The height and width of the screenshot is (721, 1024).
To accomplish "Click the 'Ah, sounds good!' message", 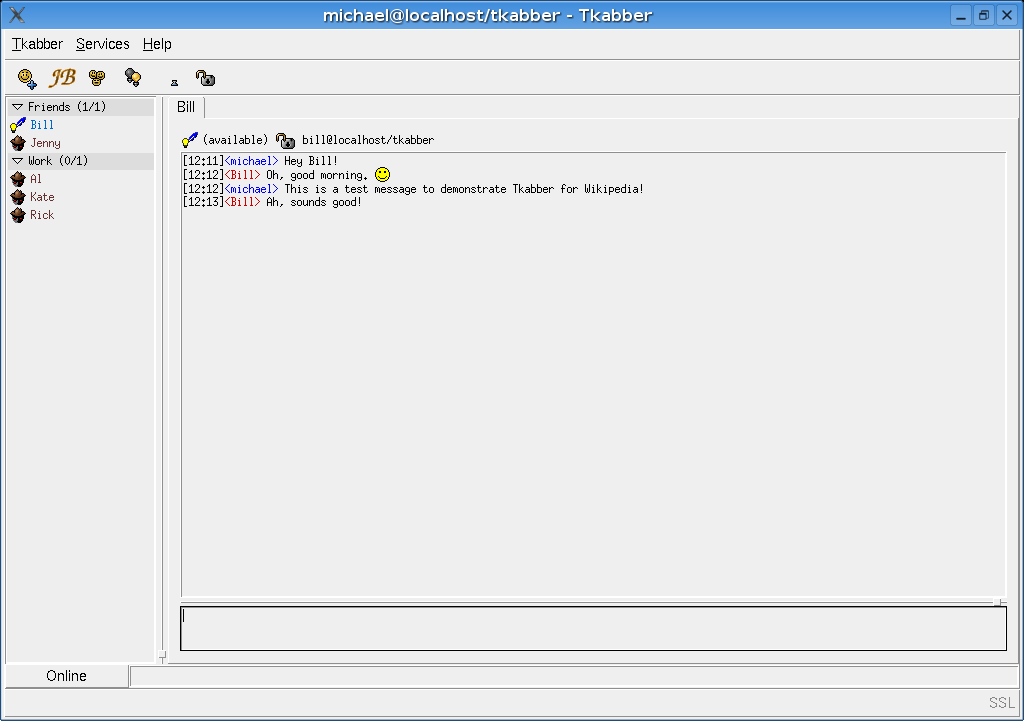I will pyautogui.click(x=313, y=202).
